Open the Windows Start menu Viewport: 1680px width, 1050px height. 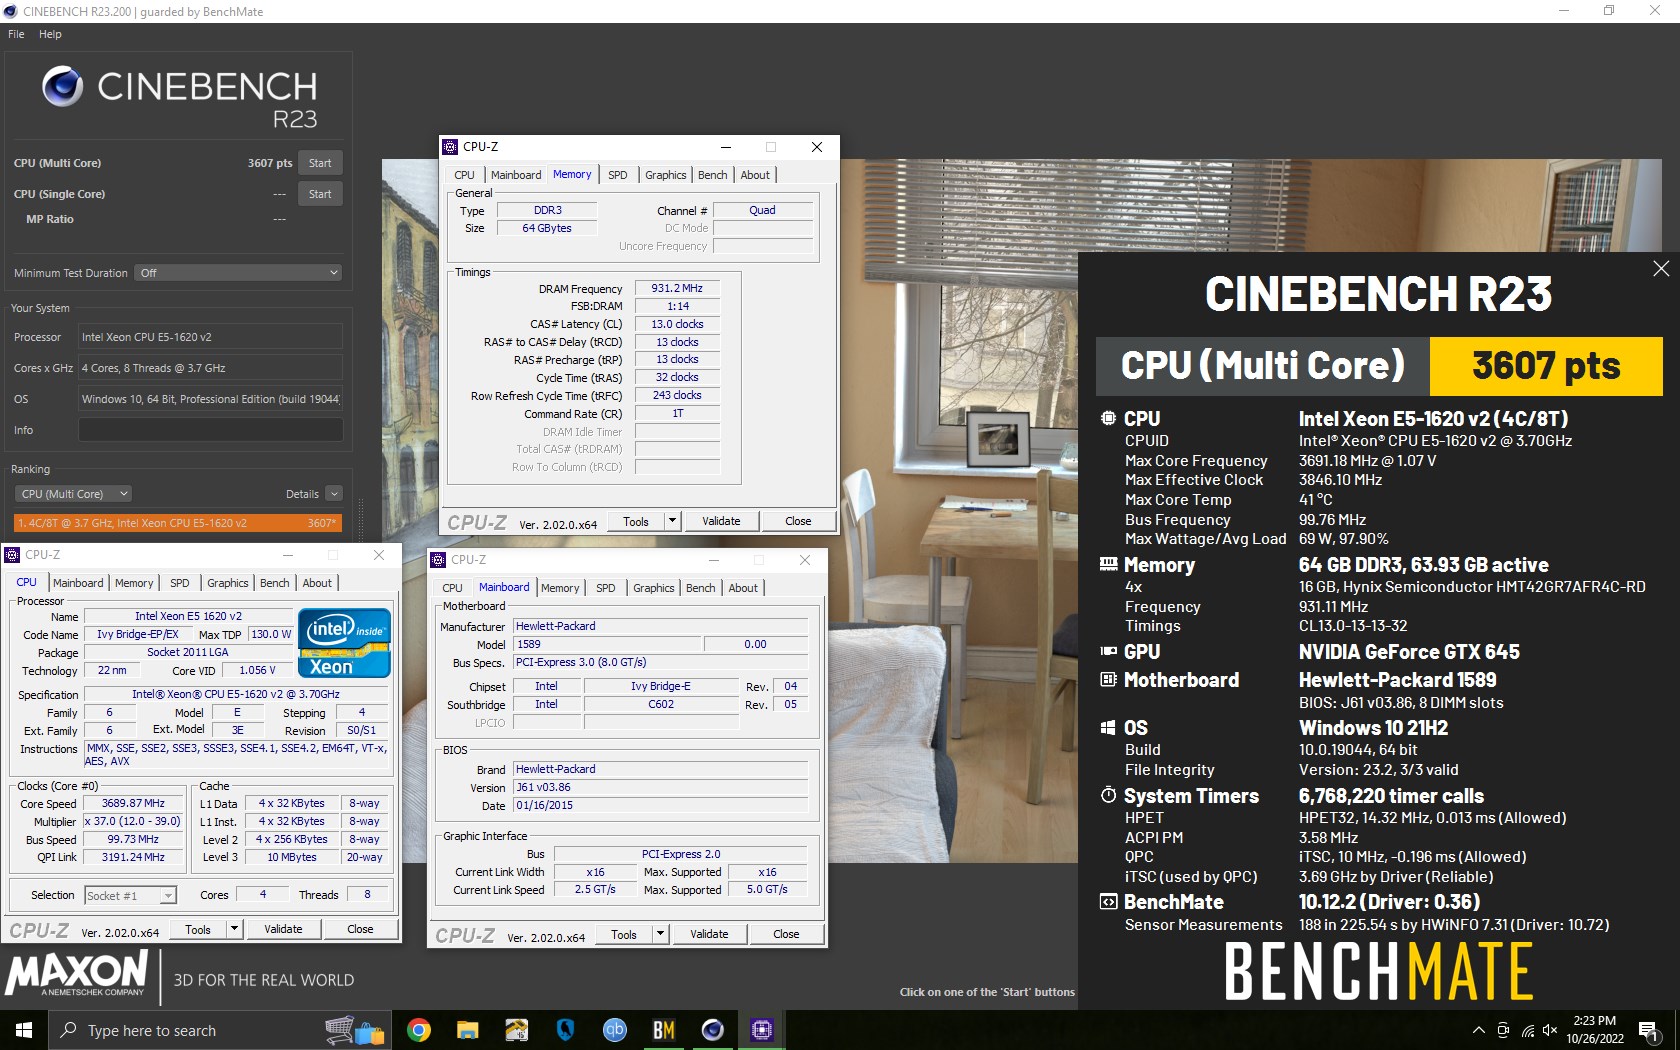[24, 1030]
